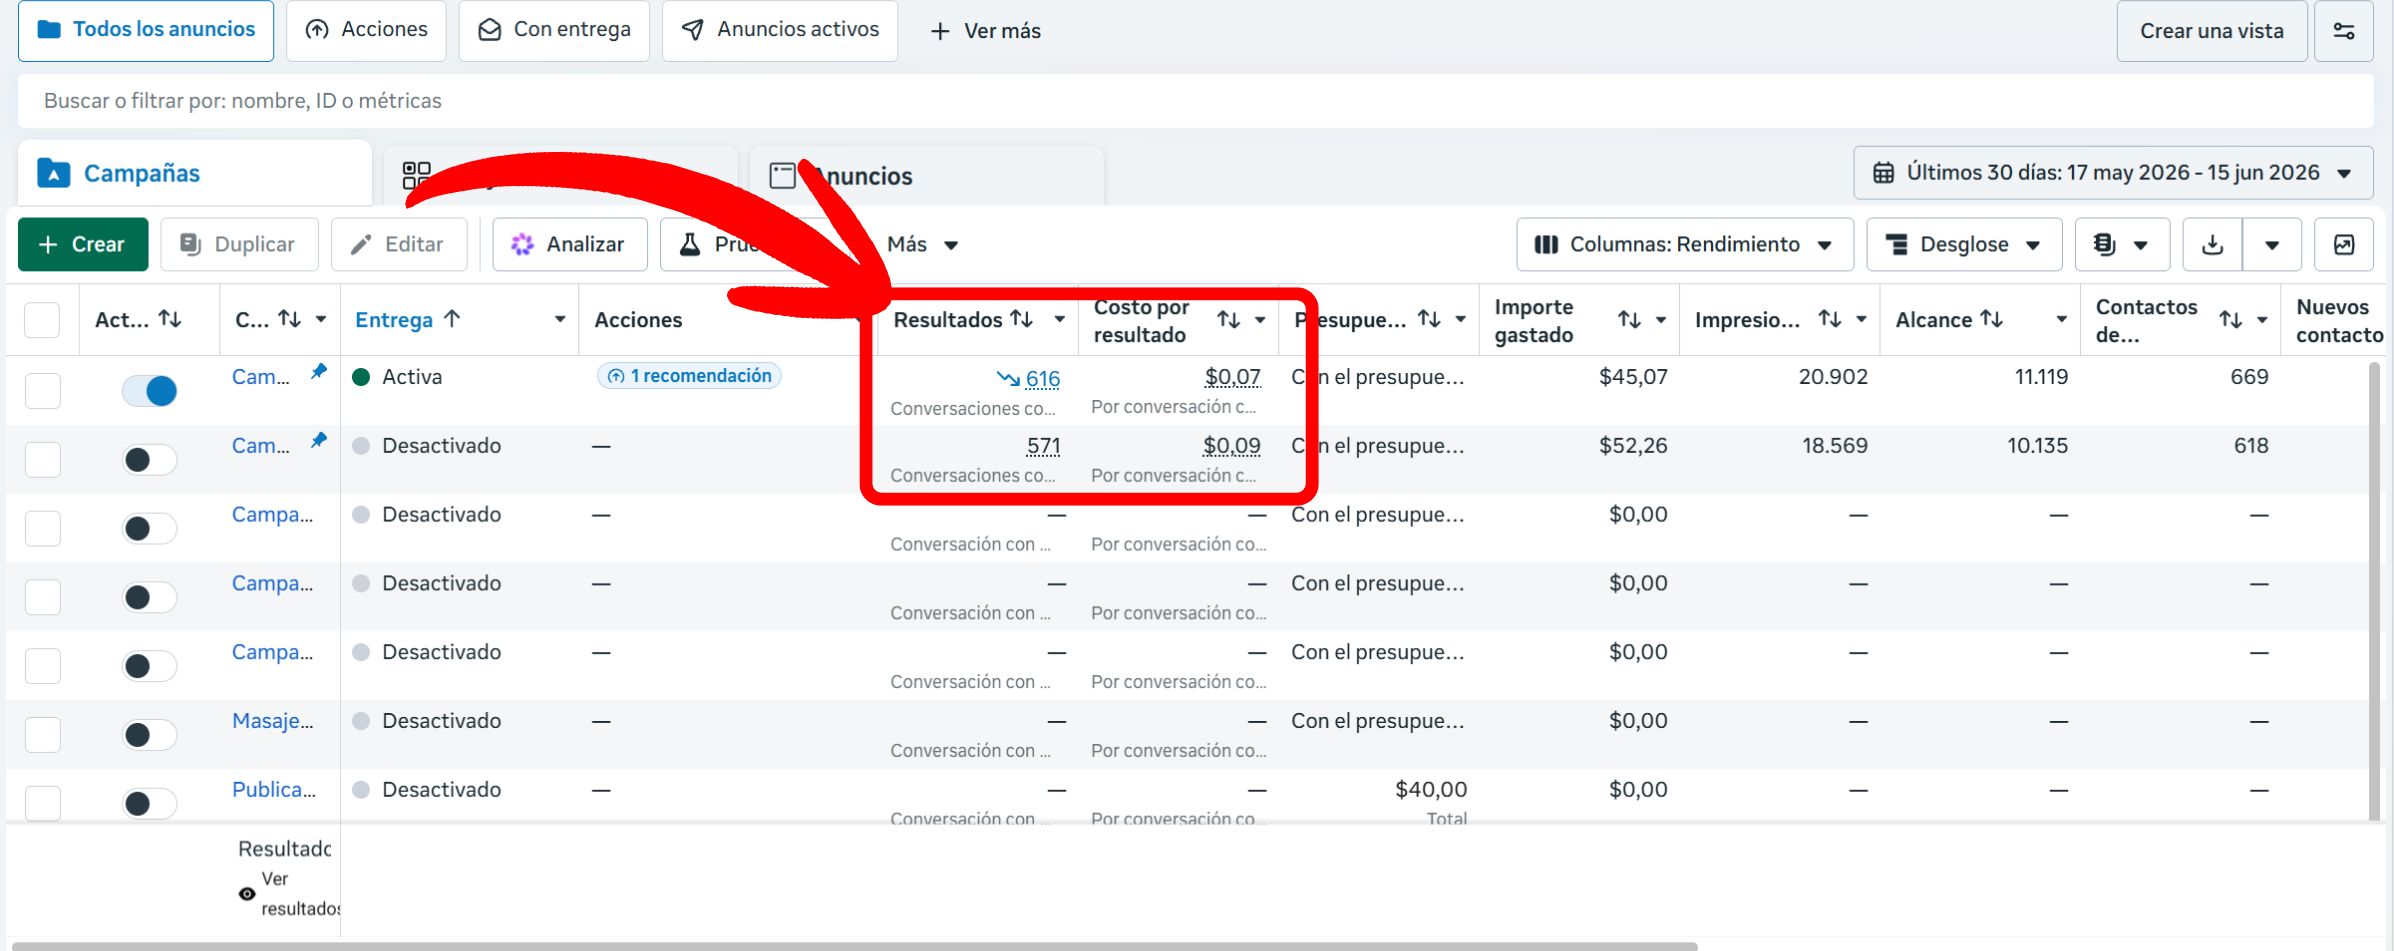Click the filter settings icon beside Crear una vista

2343,31
